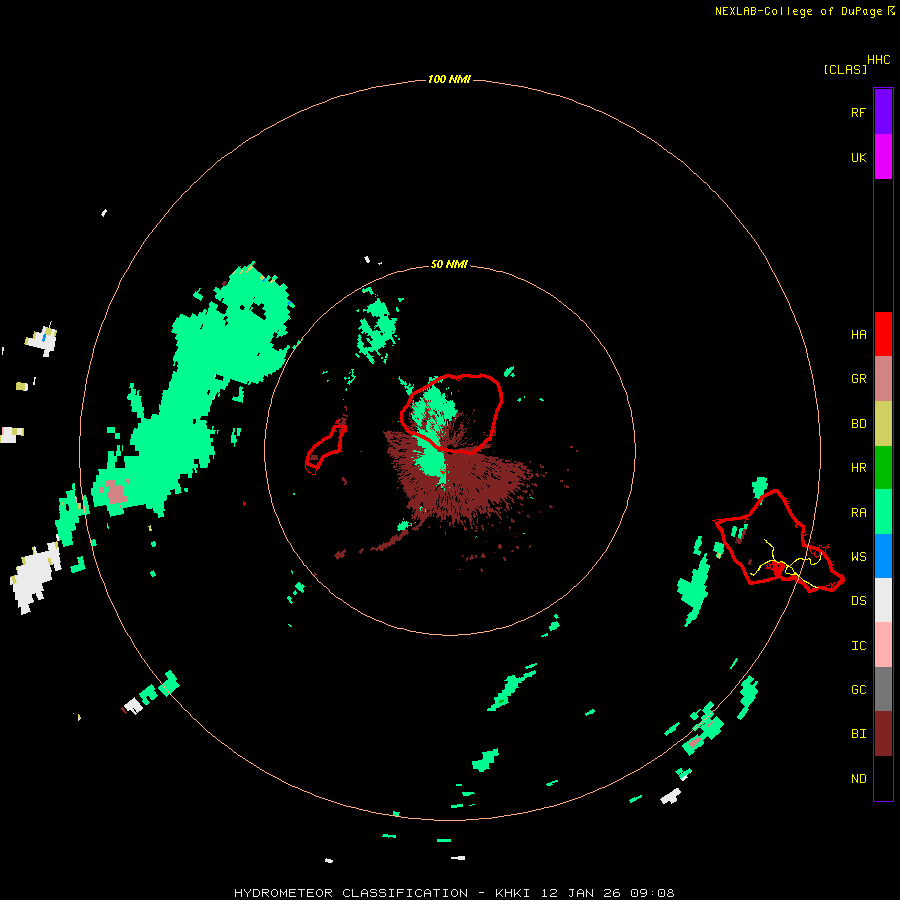Click the [CLAS] legend header
The width and height of the screenshot is (900, 900).
pyautogui.click(x=845, y=69)
